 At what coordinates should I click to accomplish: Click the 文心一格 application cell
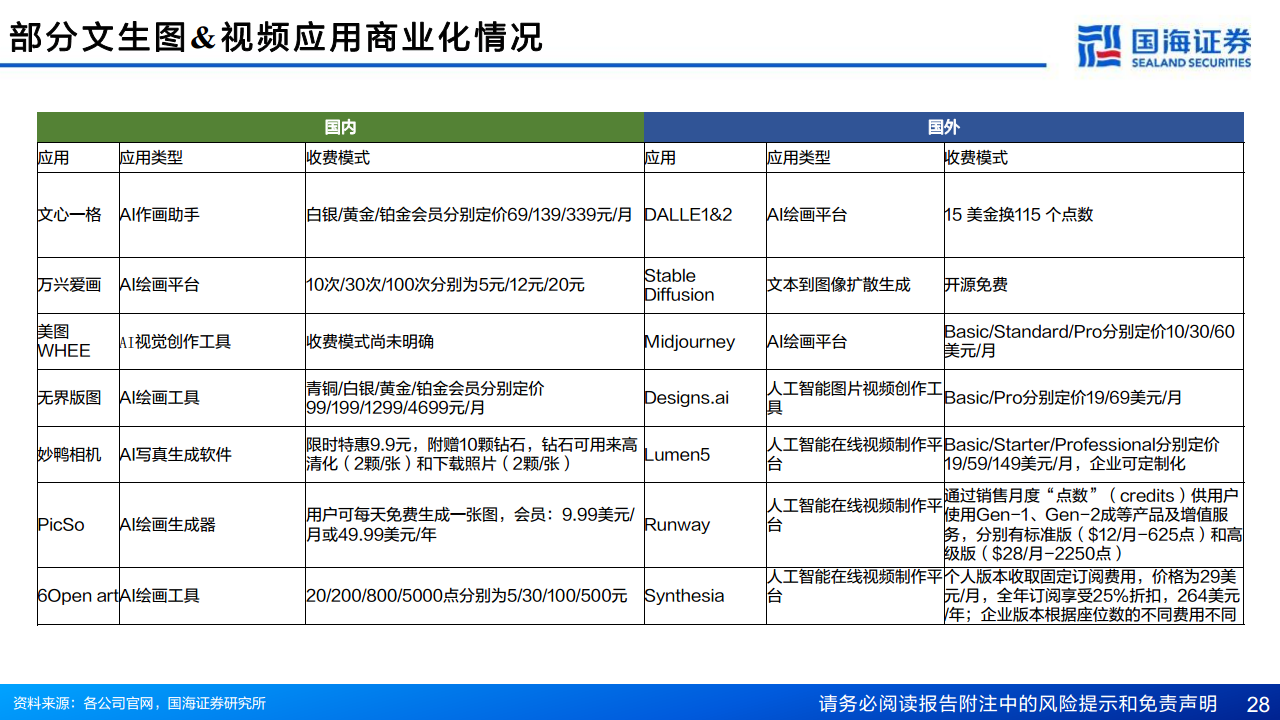(78, 215)
